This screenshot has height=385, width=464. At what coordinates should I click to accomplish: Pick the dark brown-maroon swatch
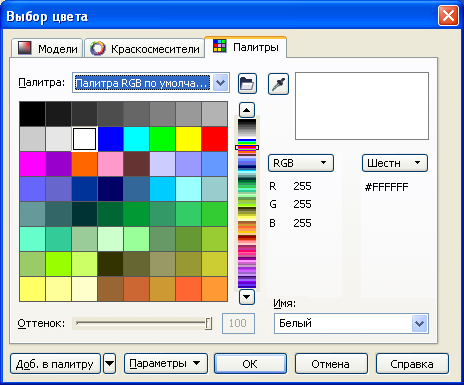[x=137, y=164]
